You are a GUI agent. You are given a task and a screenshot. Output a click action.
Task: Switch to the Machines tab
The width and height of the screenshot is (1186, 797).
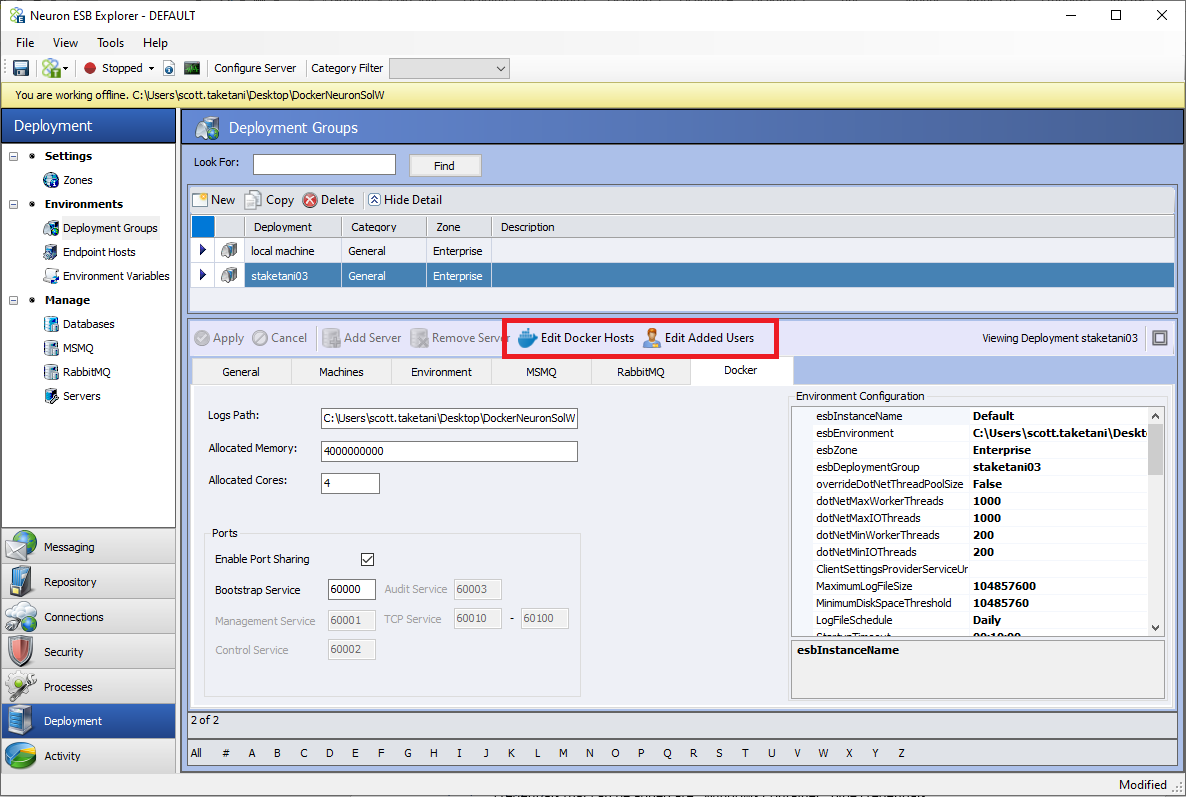[x=341, y=372]
